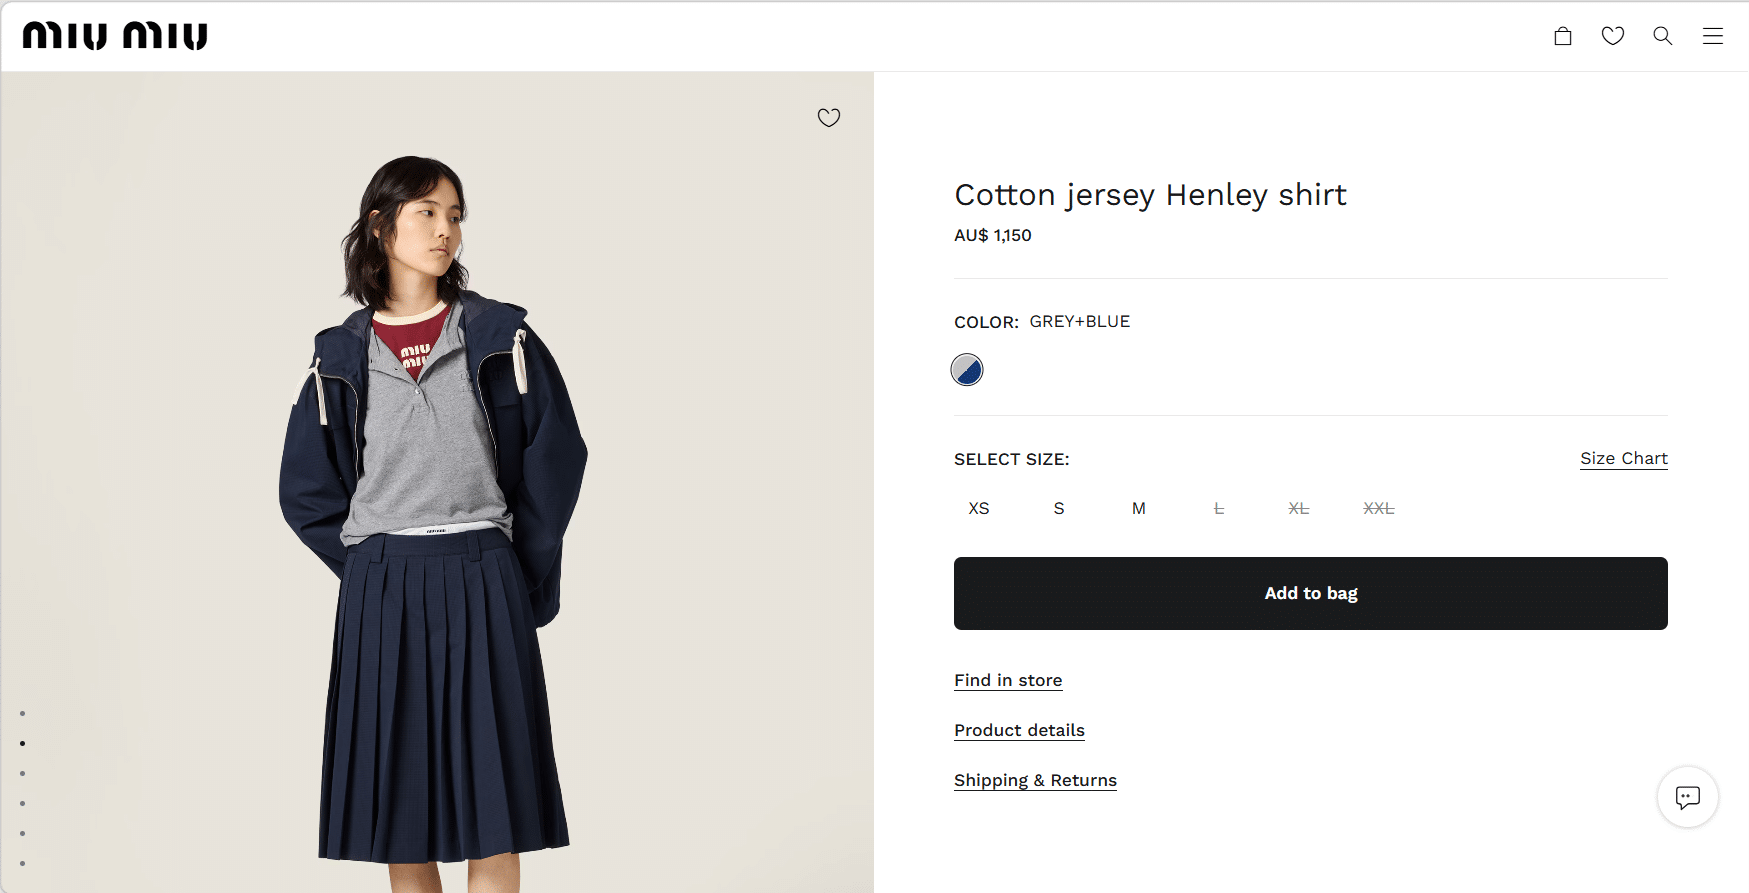Select the Grey+Blue color swatch
The image size is (1749, 893).
pyautogui.click(x=967, y=370)
